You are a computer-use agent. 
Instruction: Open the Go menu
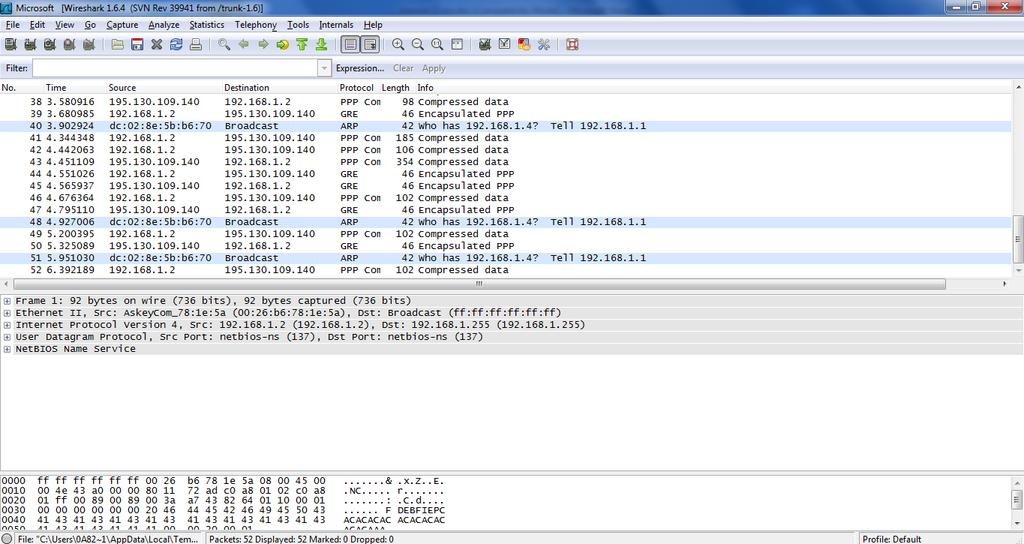click(x=90, y=25)
